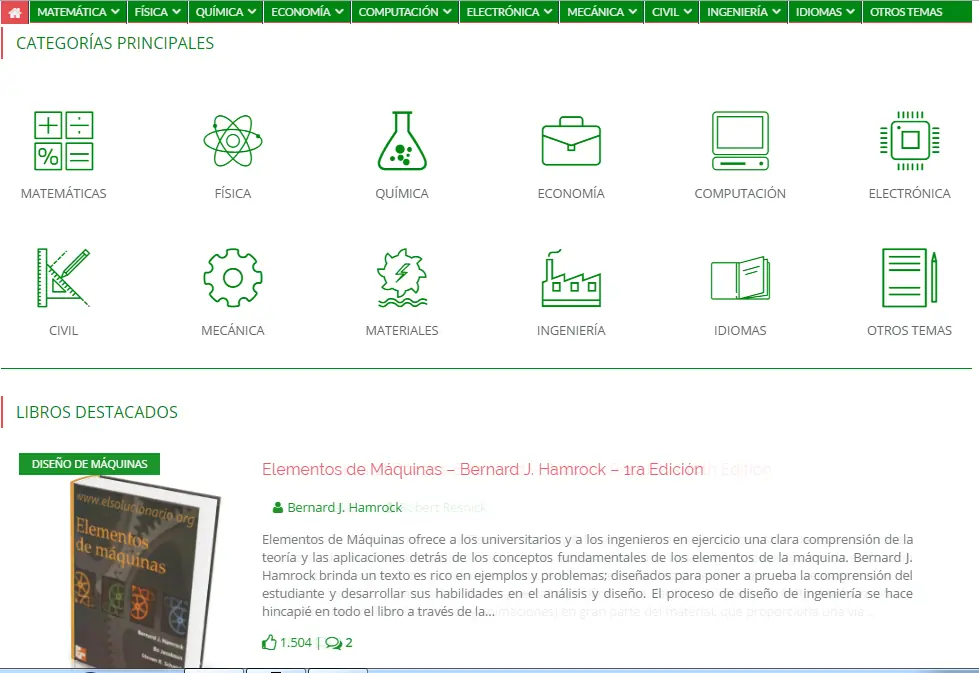The image size is (979, 673).
Task: Open the Civil ruler and pencil icon
Action: pos(64,278)
